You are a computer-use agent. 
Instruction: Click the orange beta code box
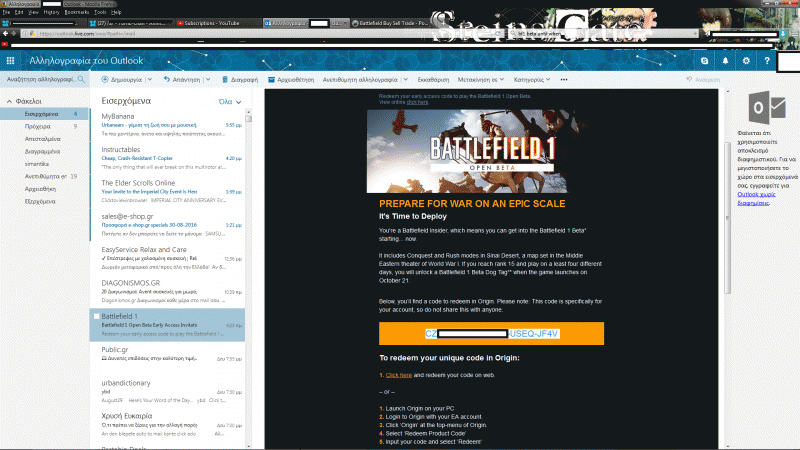491,334
